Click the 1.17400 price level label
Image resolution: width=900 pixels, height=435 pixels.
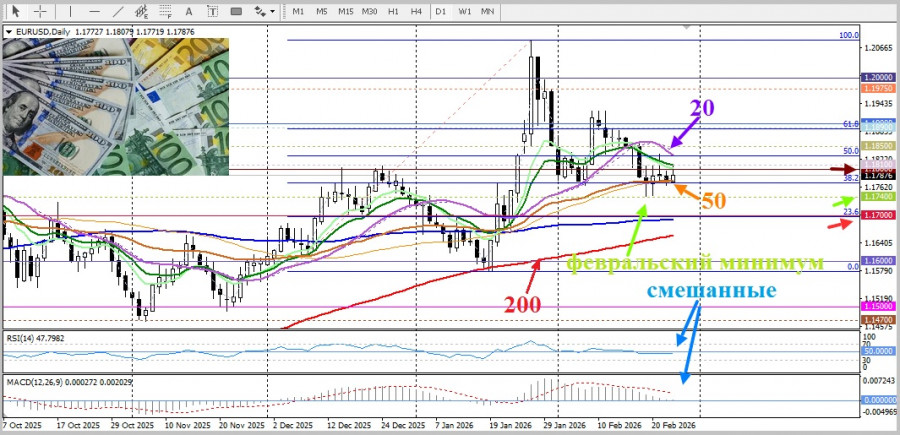[878, 196]
